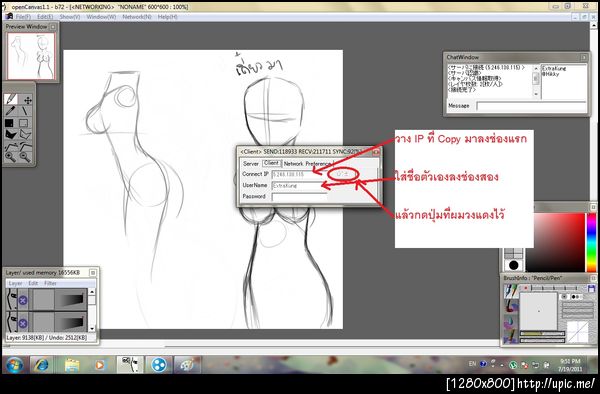Select the move (four-arrow) tool
The image size is (600, 394).
(28, 100)
